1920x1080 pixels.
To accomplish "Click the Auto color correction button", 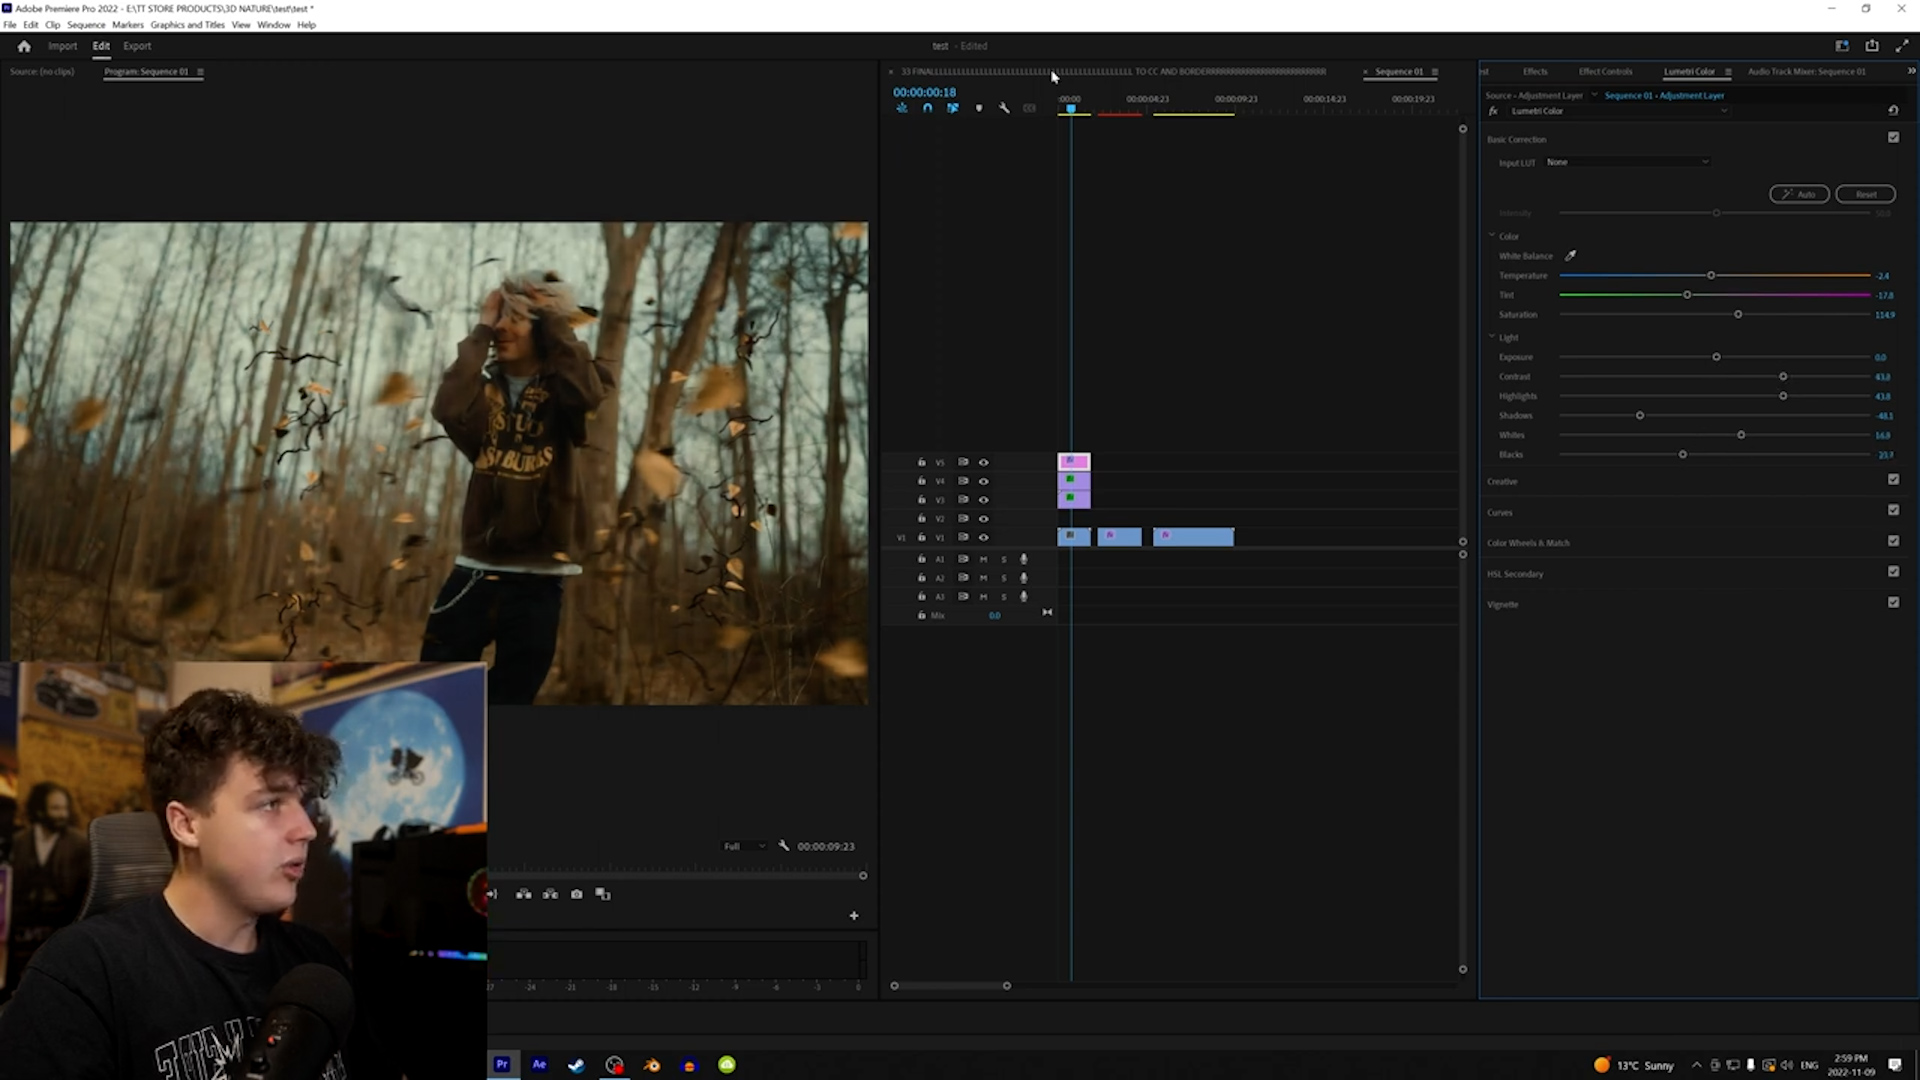I will 1799,194.
